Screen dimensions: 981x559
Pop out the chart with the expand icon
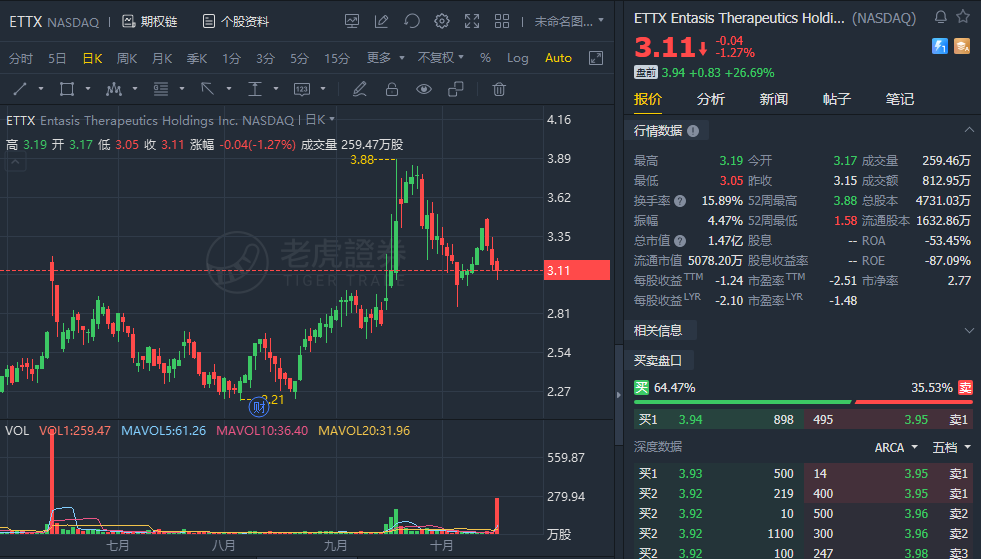tap(596, 58)
